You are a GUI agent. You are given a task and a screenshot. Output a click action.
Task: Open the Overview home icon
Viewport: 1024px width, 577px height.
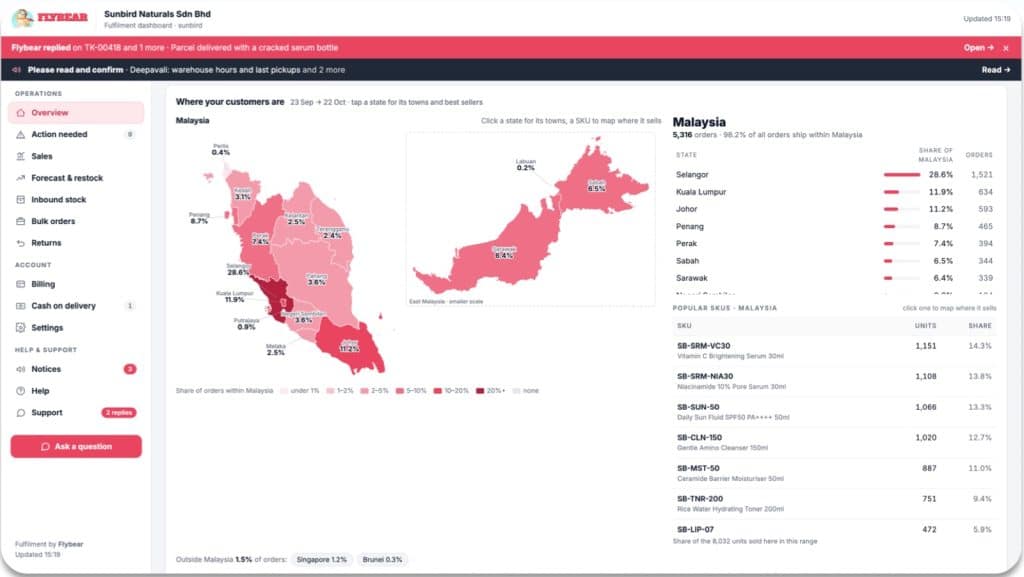point(20,113)
